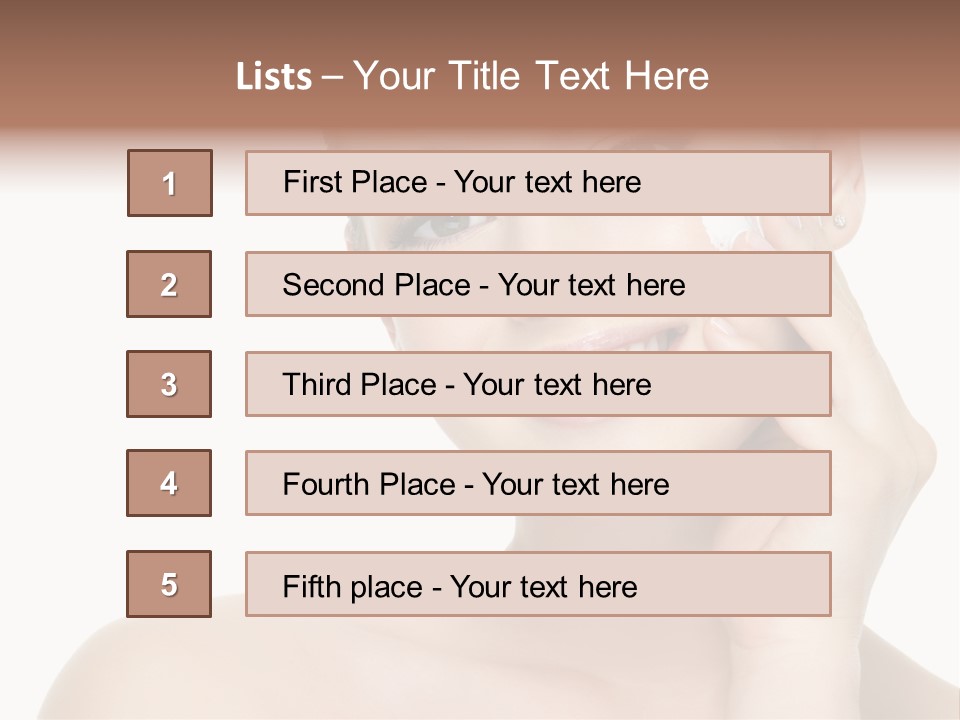Select the number 2 box
Image resolution: width=960 pixels, height=720 pixels.
[169, 284]
